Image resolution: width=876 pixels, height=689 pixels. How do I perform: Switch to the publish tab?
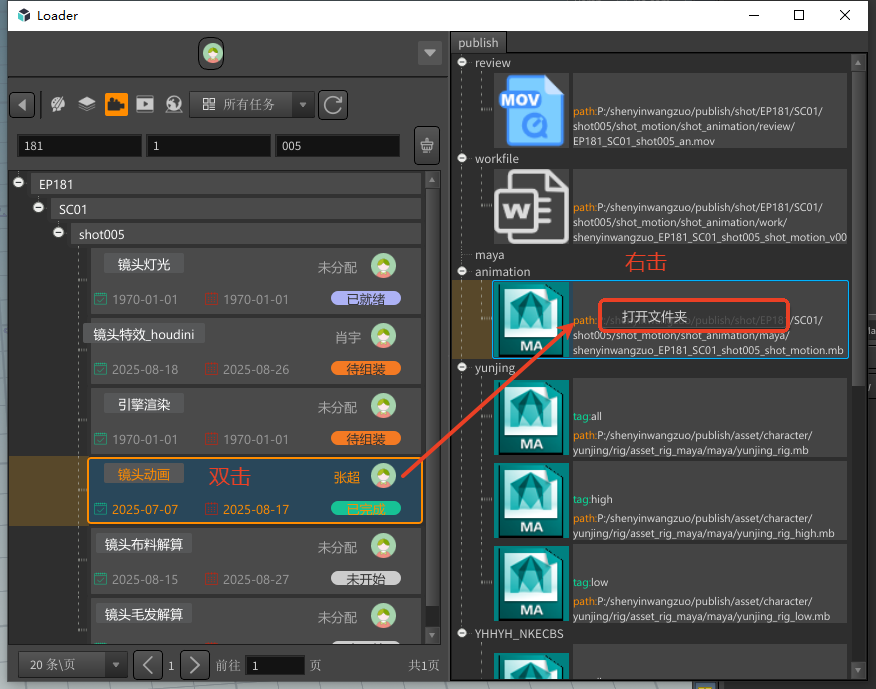pos(478,43)
